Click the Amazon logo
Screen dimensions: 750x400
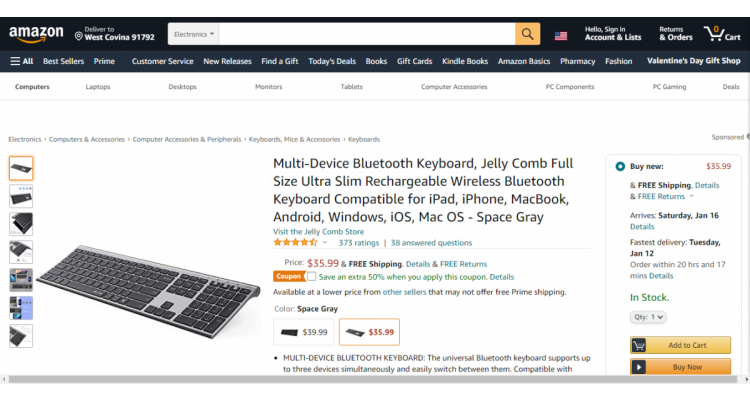pos(36,34)
